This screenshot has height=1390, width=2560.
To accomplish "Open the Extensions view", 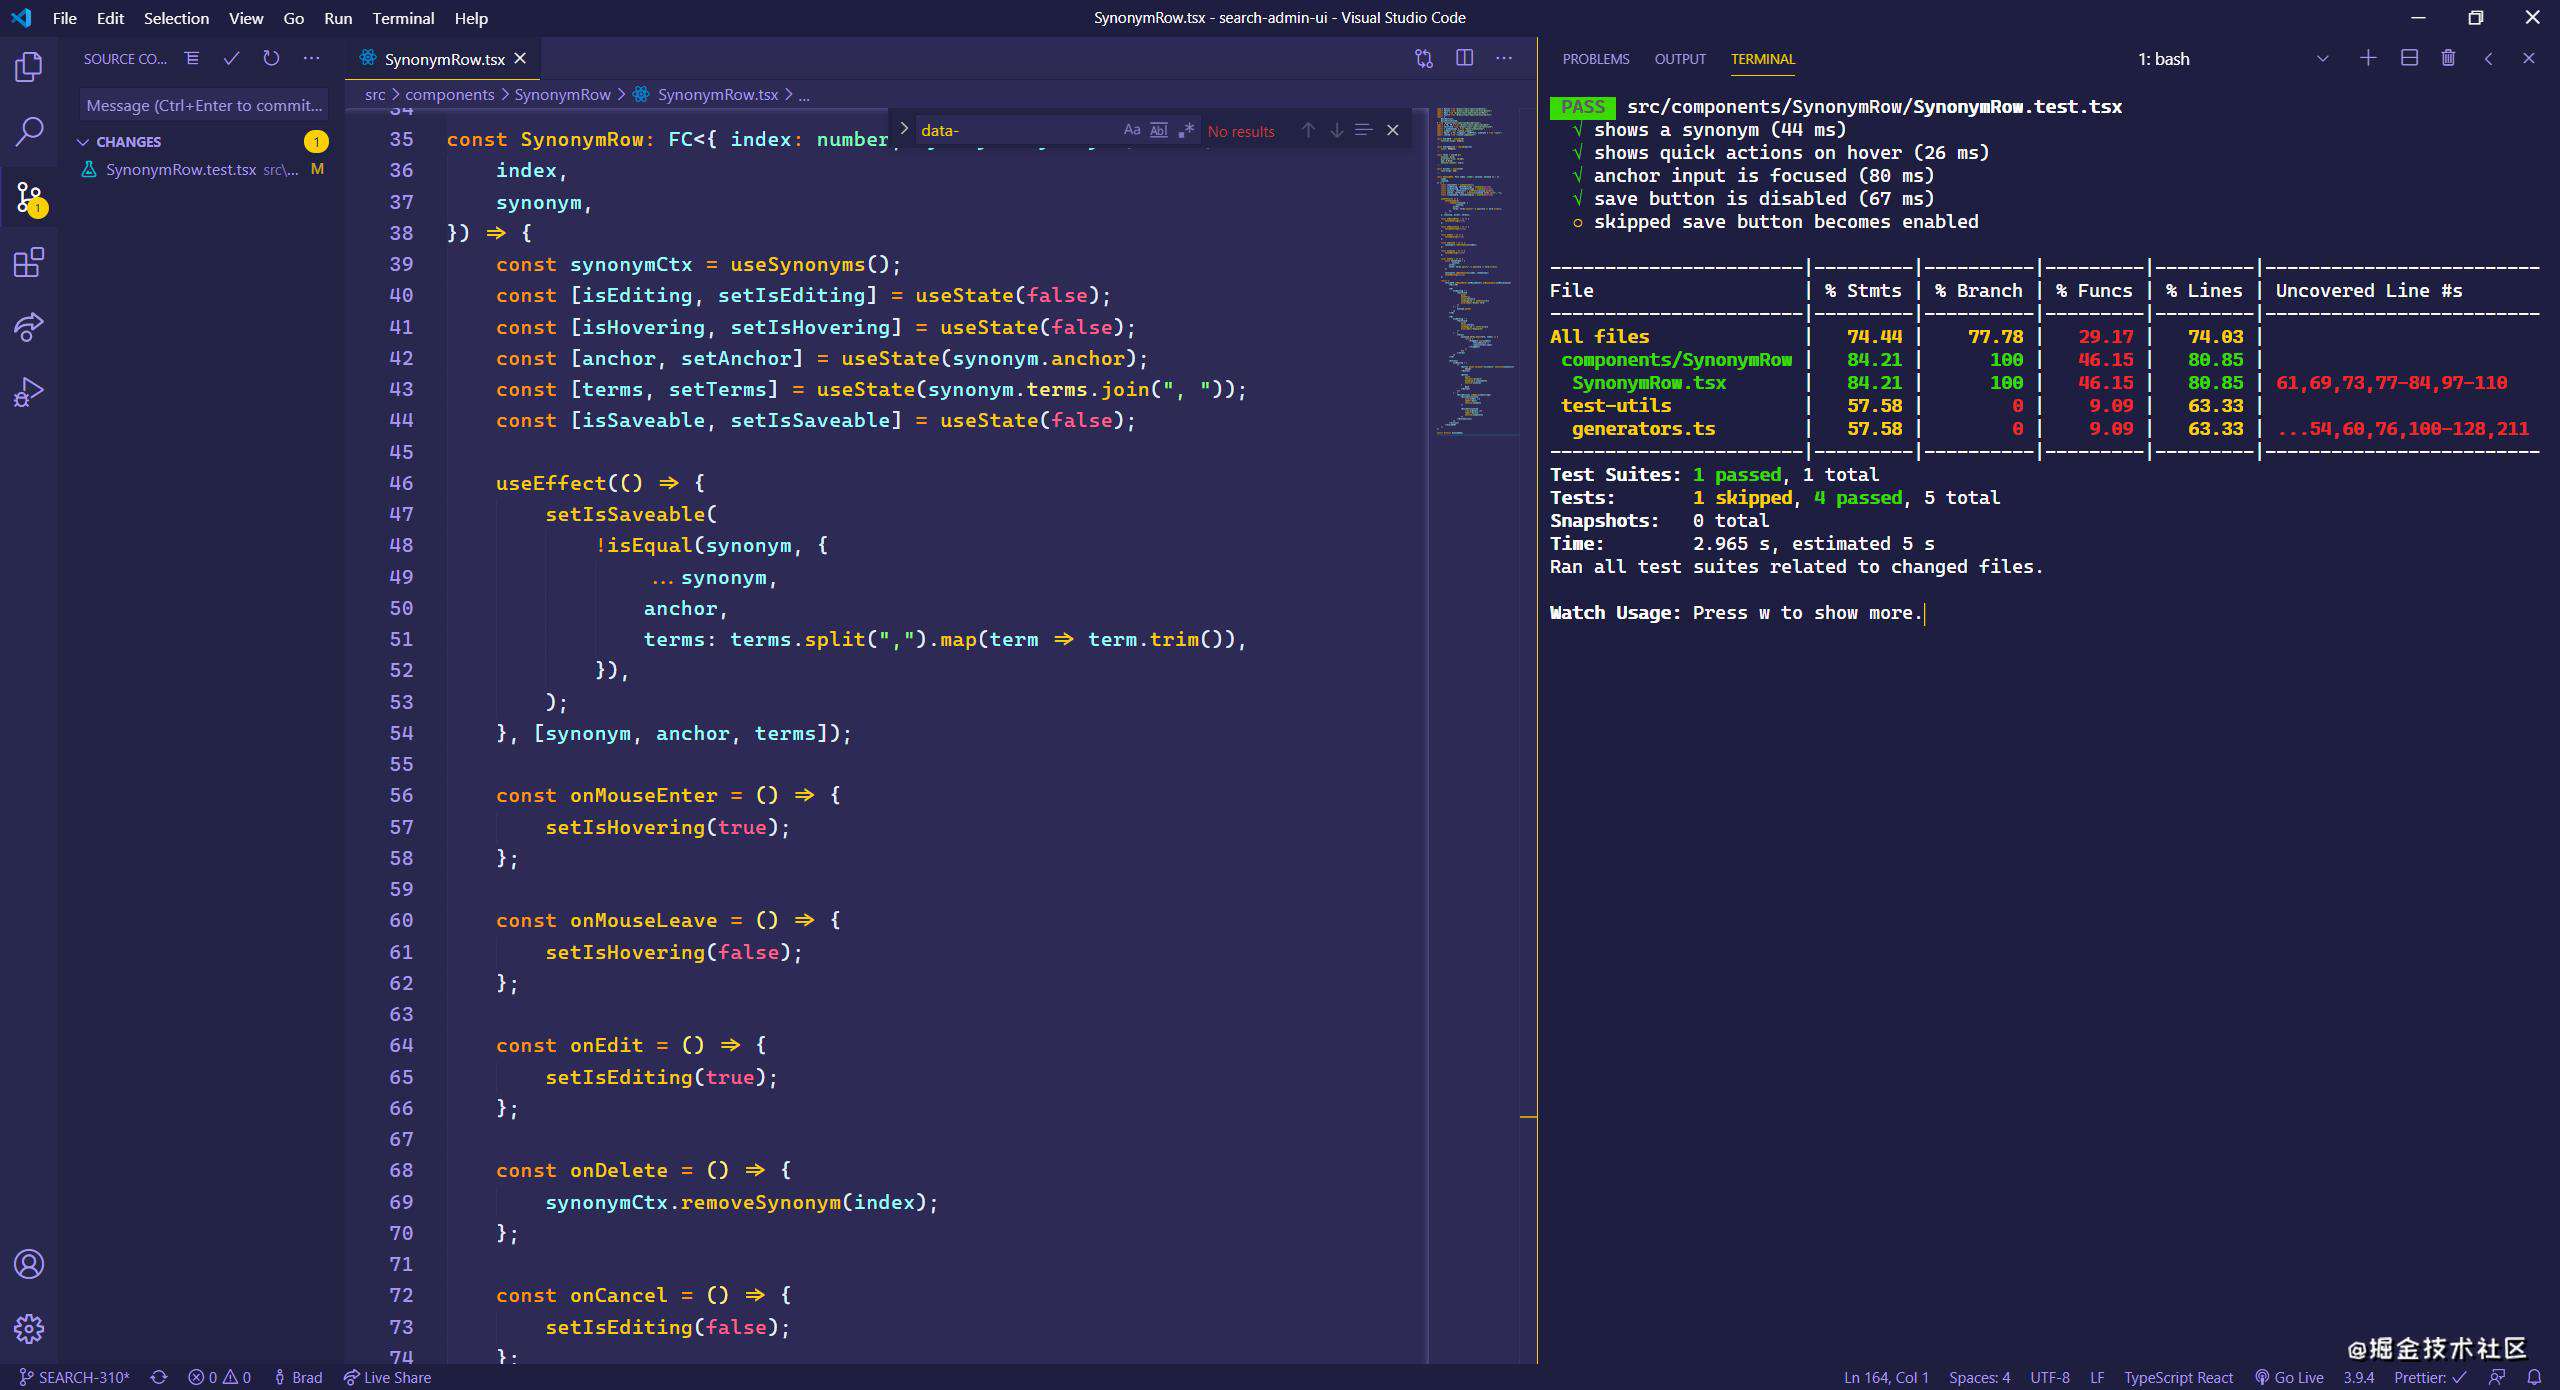I will click(x=29, y=263).
